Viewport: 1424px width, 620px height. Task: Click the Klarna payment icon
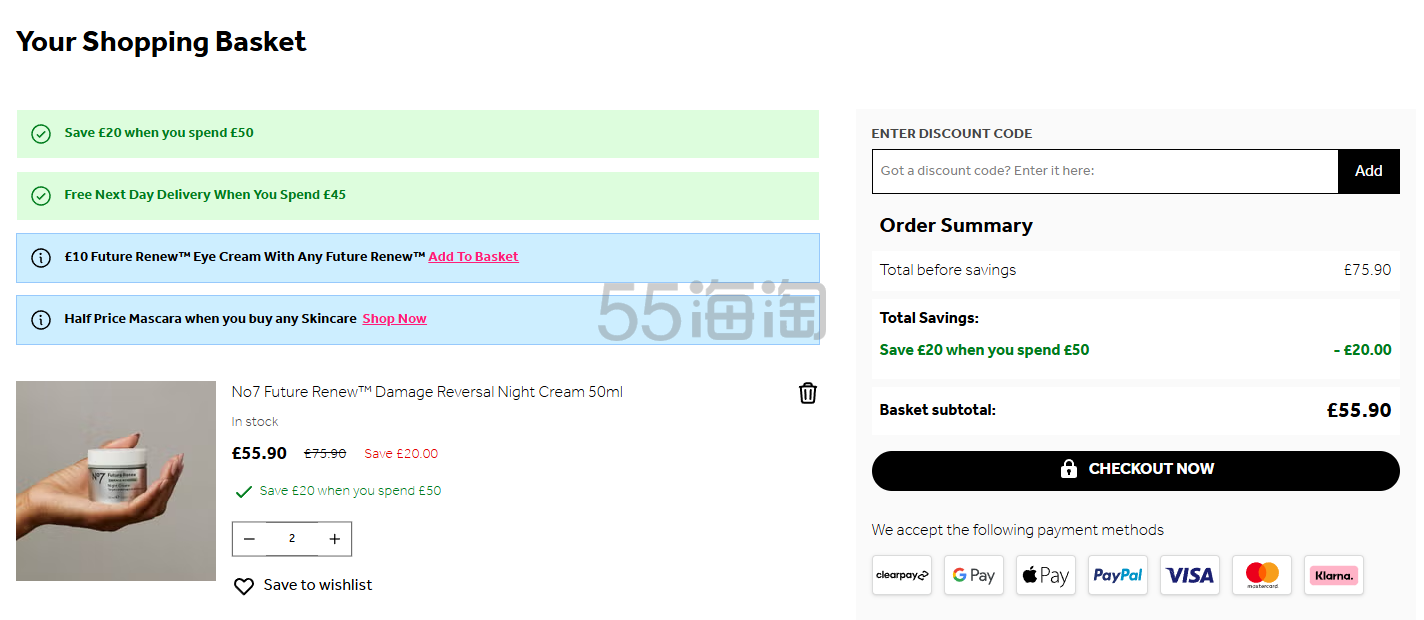point(1333,575)
